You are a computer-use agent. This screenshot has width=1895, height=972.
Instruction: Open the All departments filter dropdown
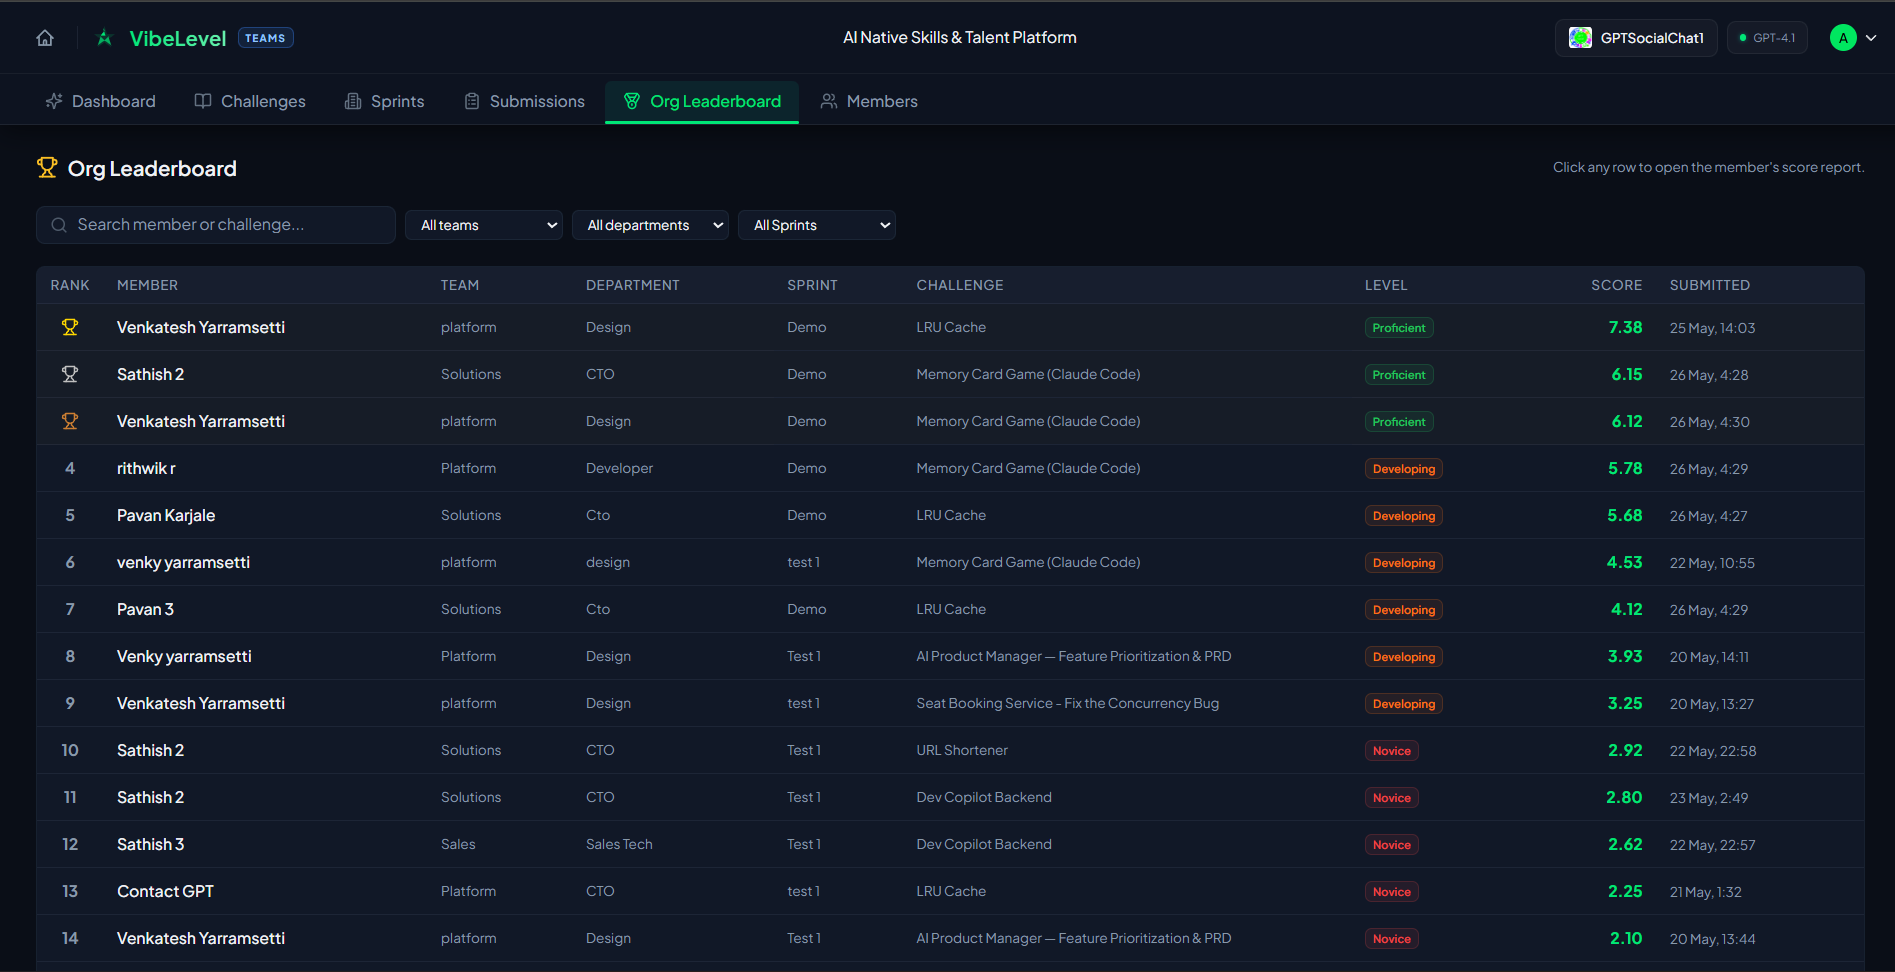(x=650, y=225)
